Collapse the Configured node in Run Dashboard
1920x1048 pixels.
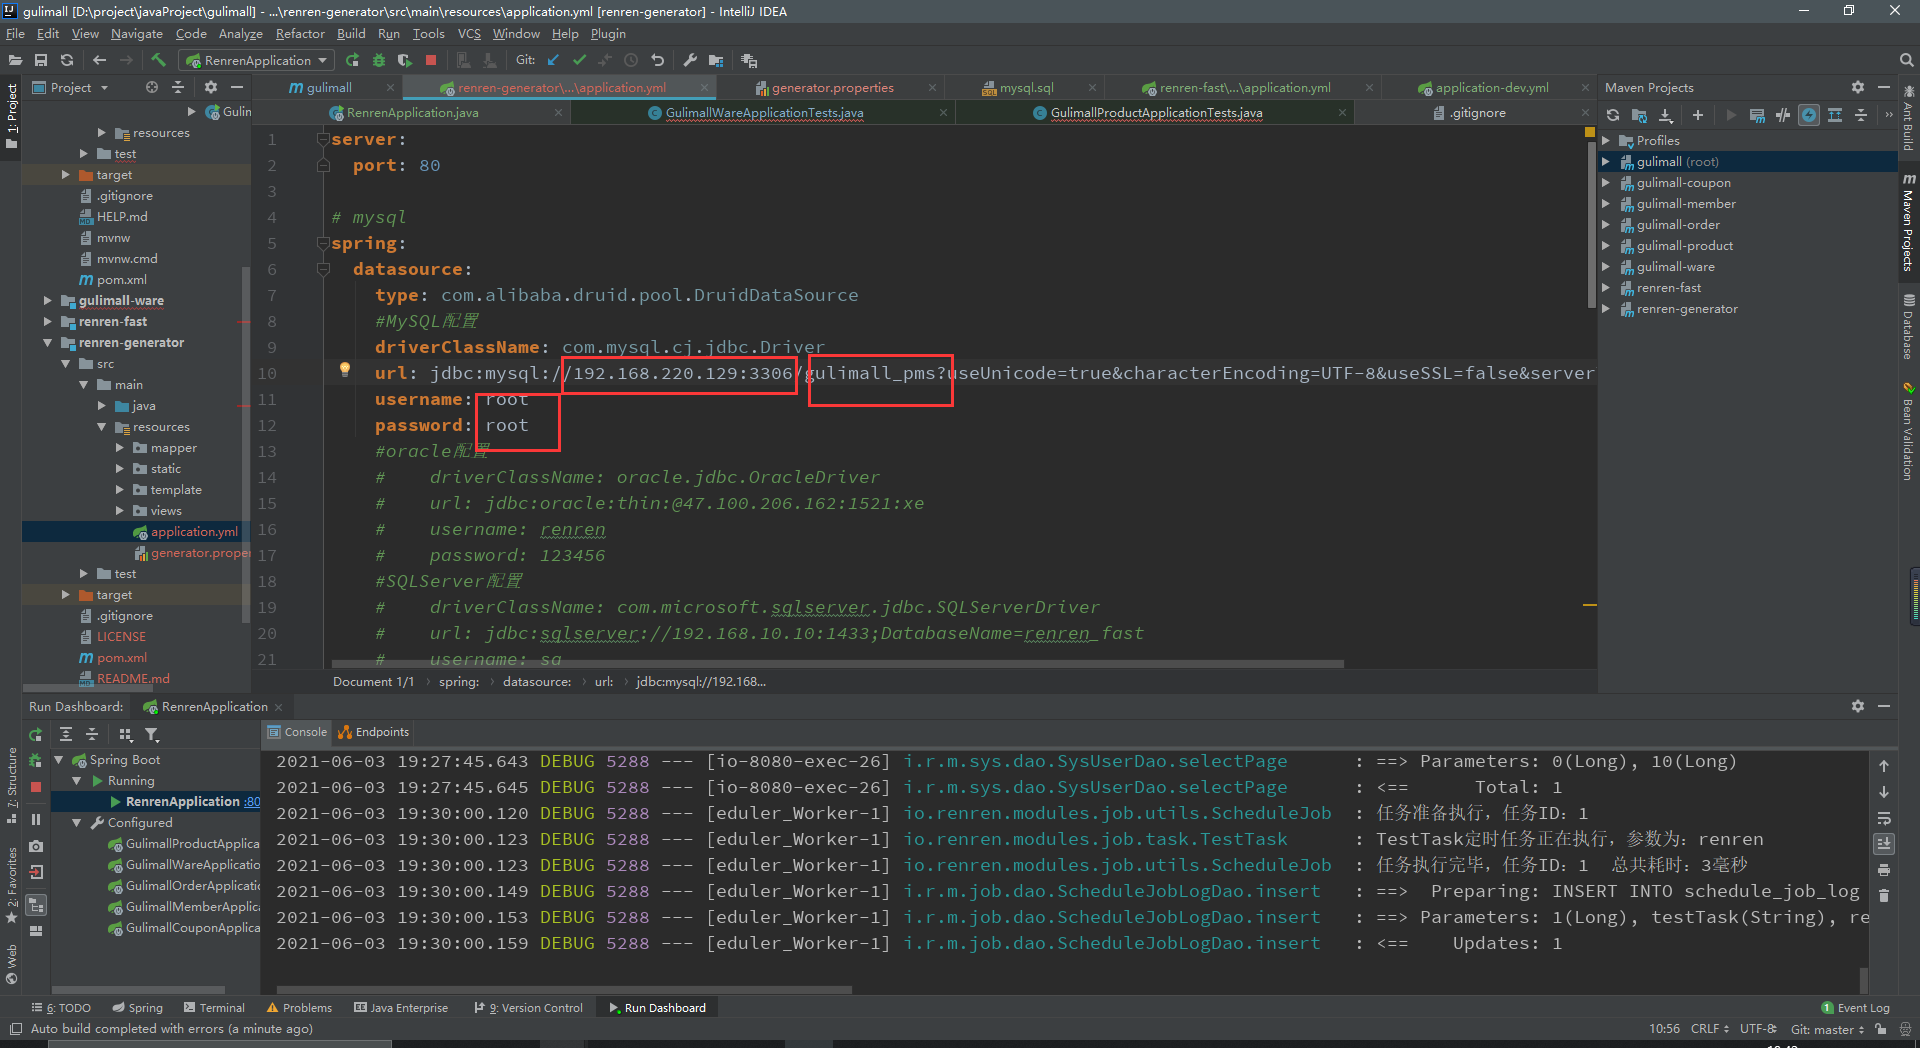(77, 823)
